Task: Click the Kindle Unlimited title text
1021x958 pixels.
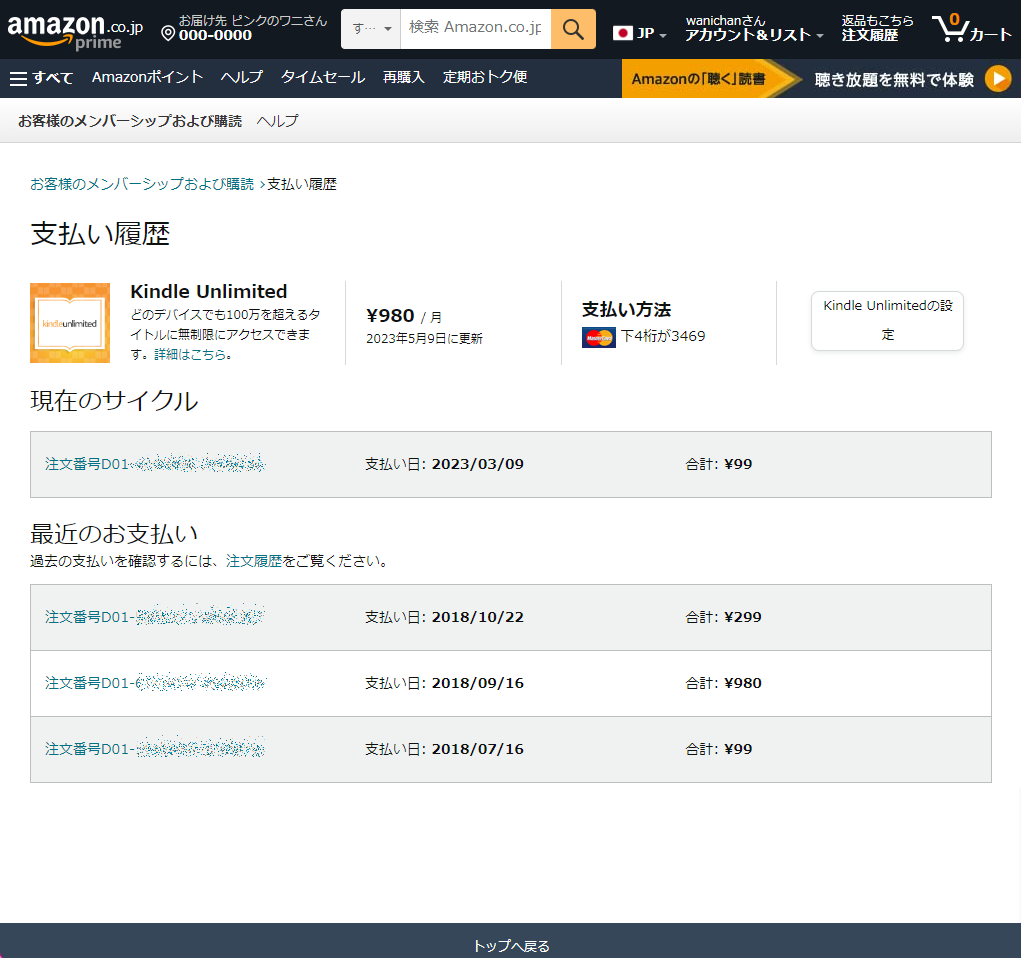Action: (208, 291)
